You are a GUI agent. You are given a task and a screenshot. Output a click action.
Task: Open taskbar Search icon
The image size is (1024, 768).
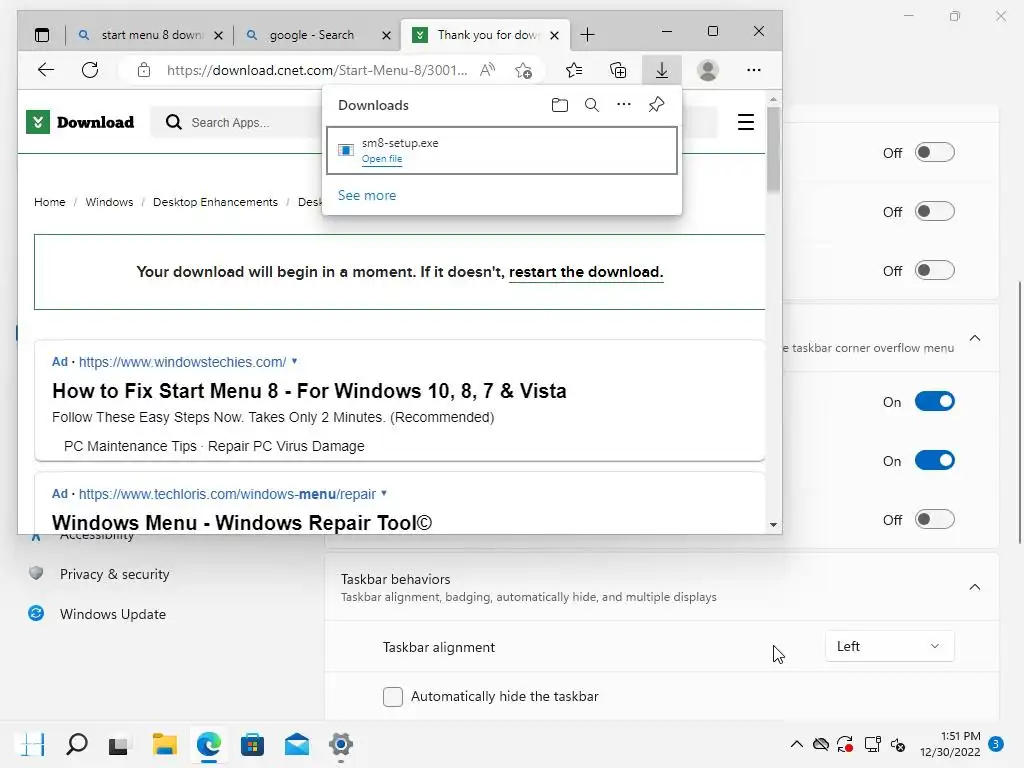point(77,744)
